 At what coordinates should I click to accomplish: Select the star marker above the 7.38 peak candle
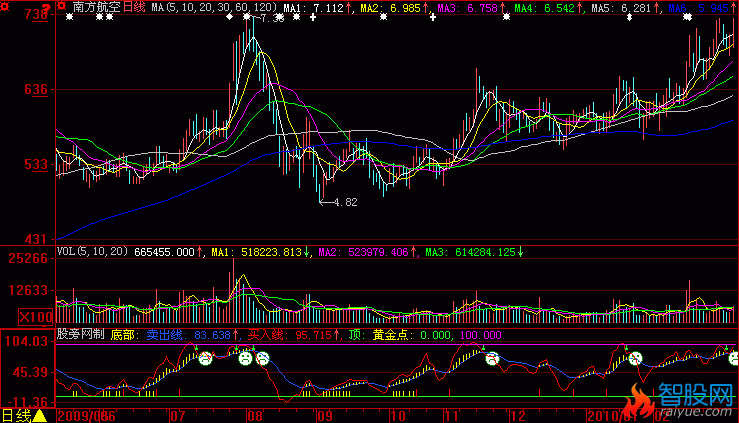tap(247, 17)
